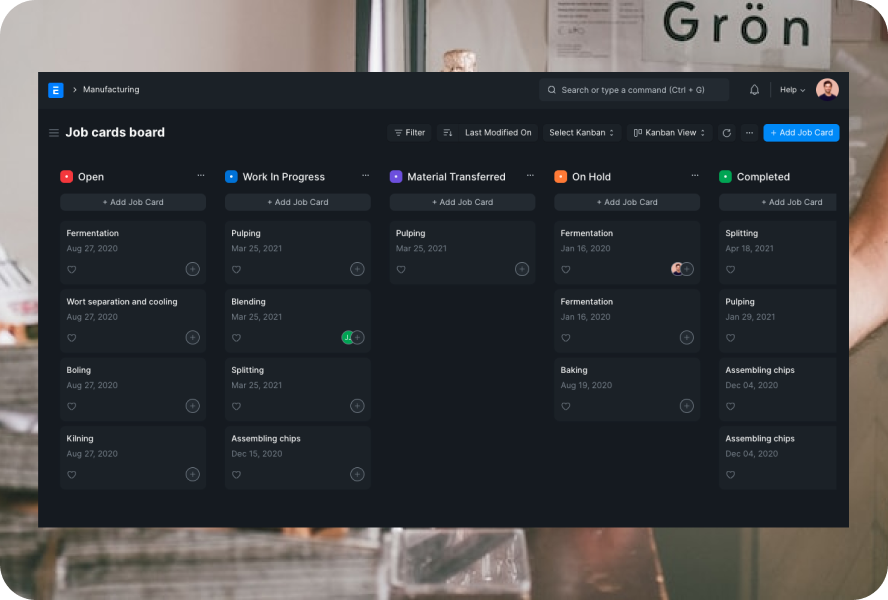The height and width of the screenshot is (600, 888).
Task: Open the Kanban View switcher dropdown
Action: point(669,133)
